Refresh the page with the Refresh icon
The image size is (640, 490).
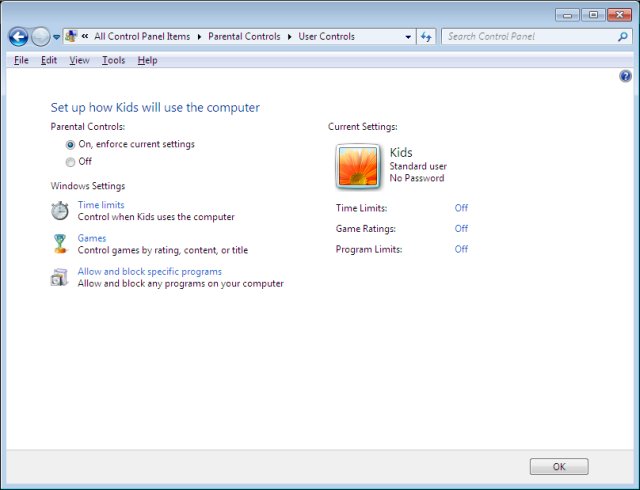426,37
